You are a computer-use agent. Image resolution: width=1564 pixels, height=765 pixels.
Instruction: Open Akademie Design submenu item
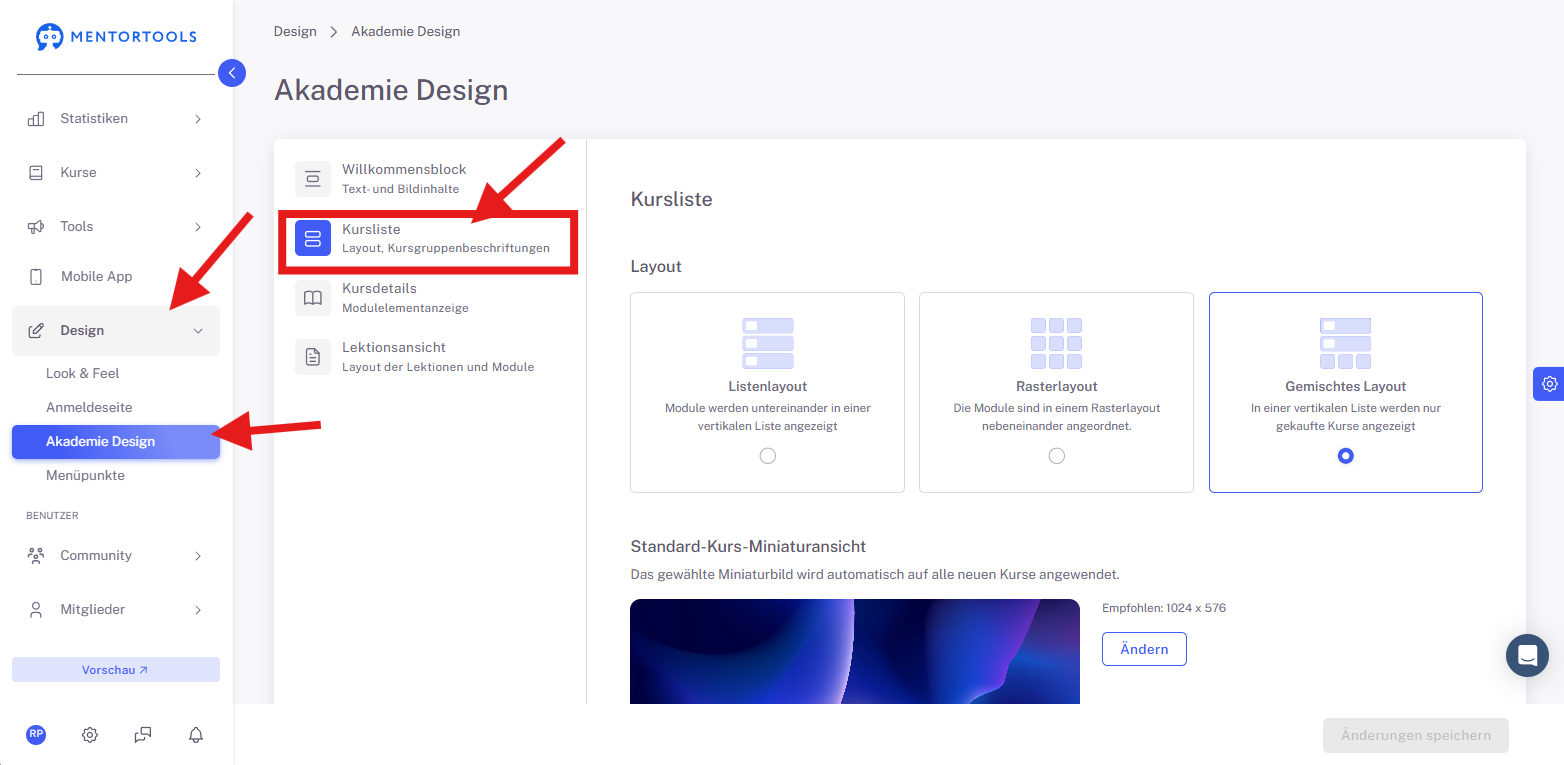click(116, 442)
